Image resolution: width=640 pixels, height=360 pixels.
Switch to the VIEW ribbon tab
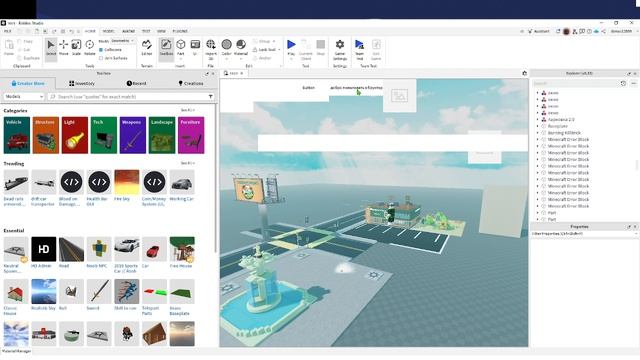coord(162,31)
